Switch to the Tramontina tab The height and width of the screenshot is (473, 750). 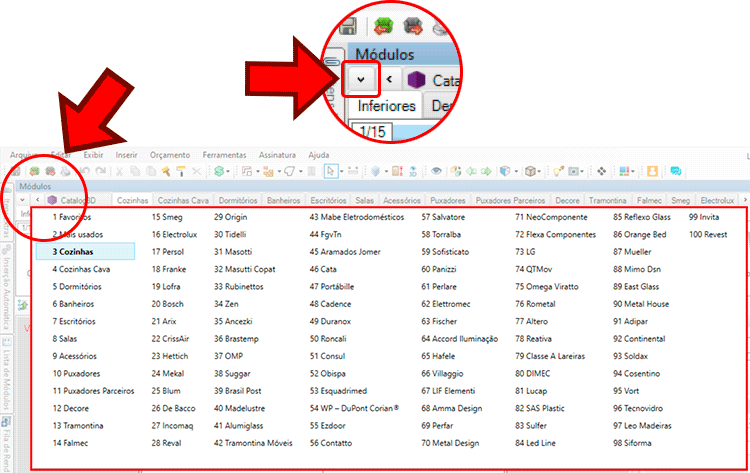point(607,200)
